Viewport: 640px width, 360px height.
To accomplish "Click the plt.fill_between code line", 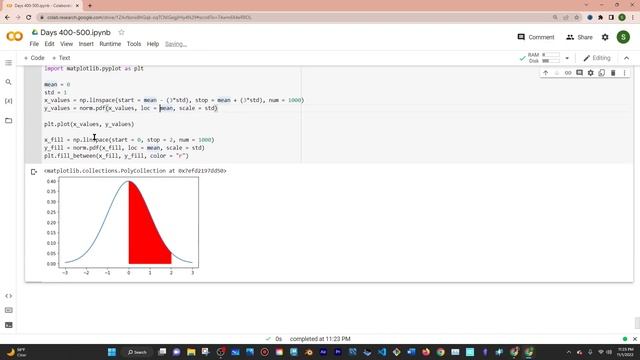I will [x=116, y=156].
